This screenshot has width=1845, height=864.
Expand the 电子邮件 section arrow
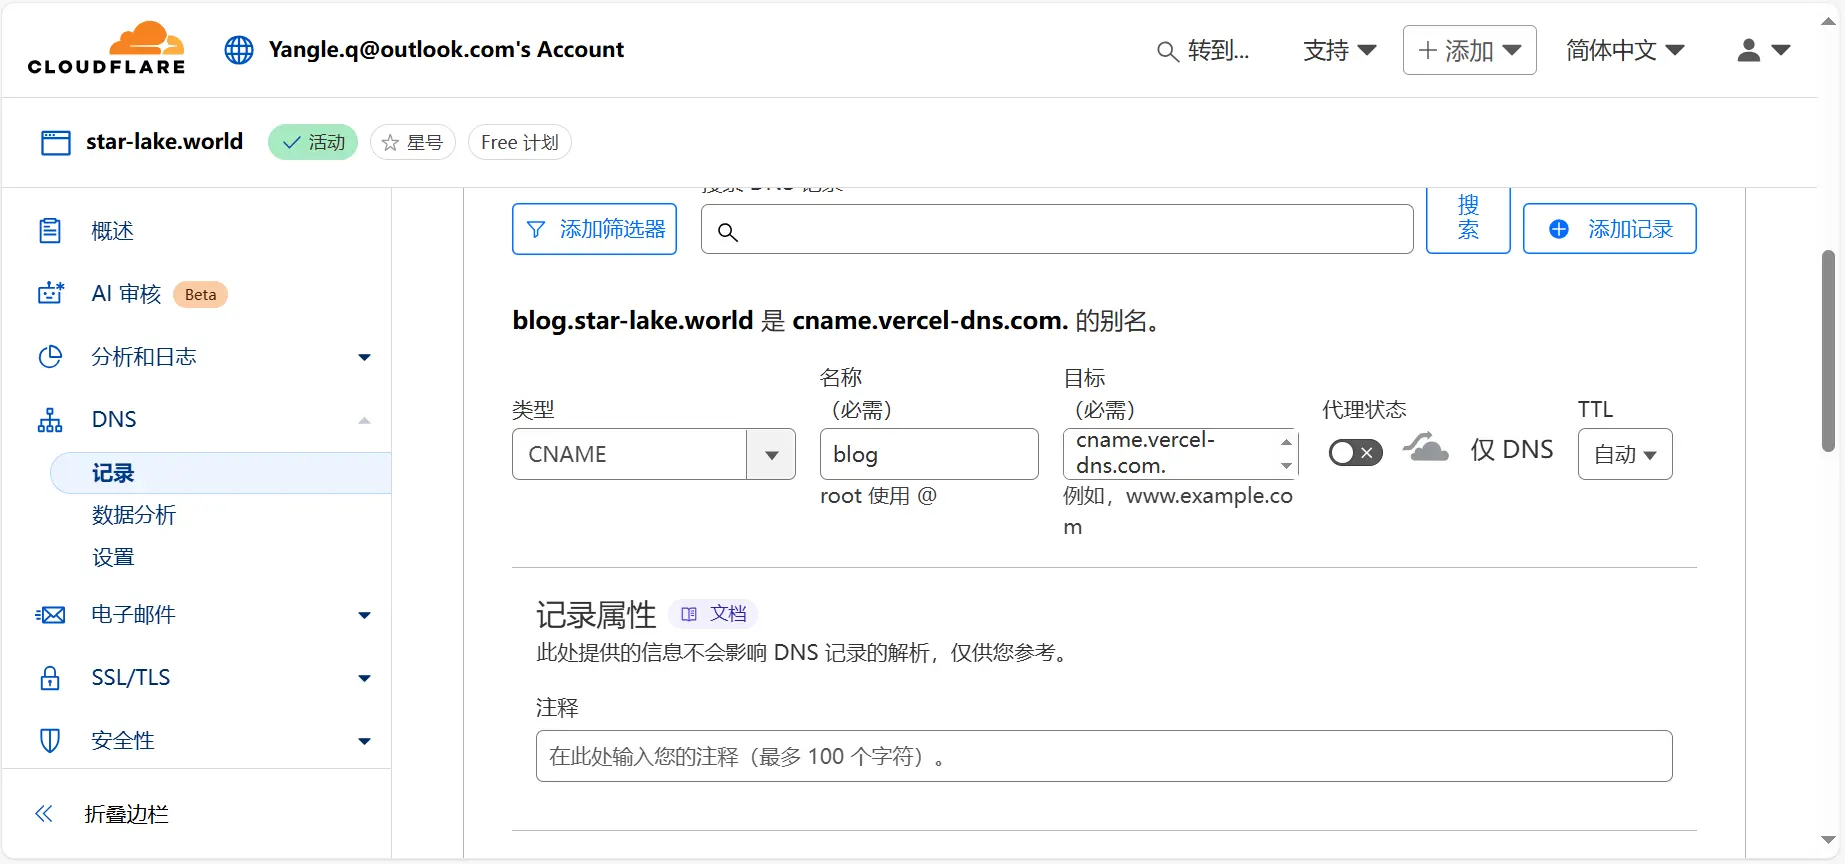[364, 615]
